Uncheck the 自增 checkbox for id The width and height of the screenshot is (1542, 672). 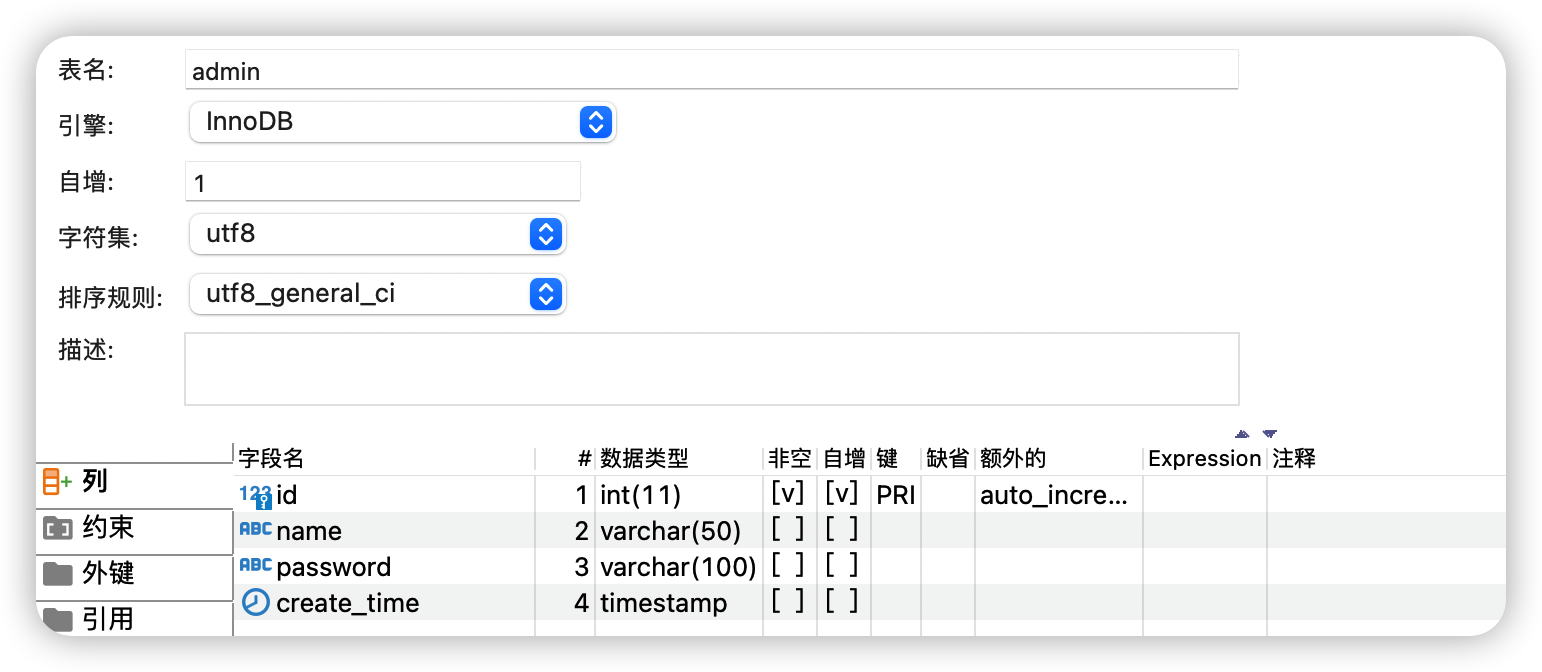[x=843, y=493]
